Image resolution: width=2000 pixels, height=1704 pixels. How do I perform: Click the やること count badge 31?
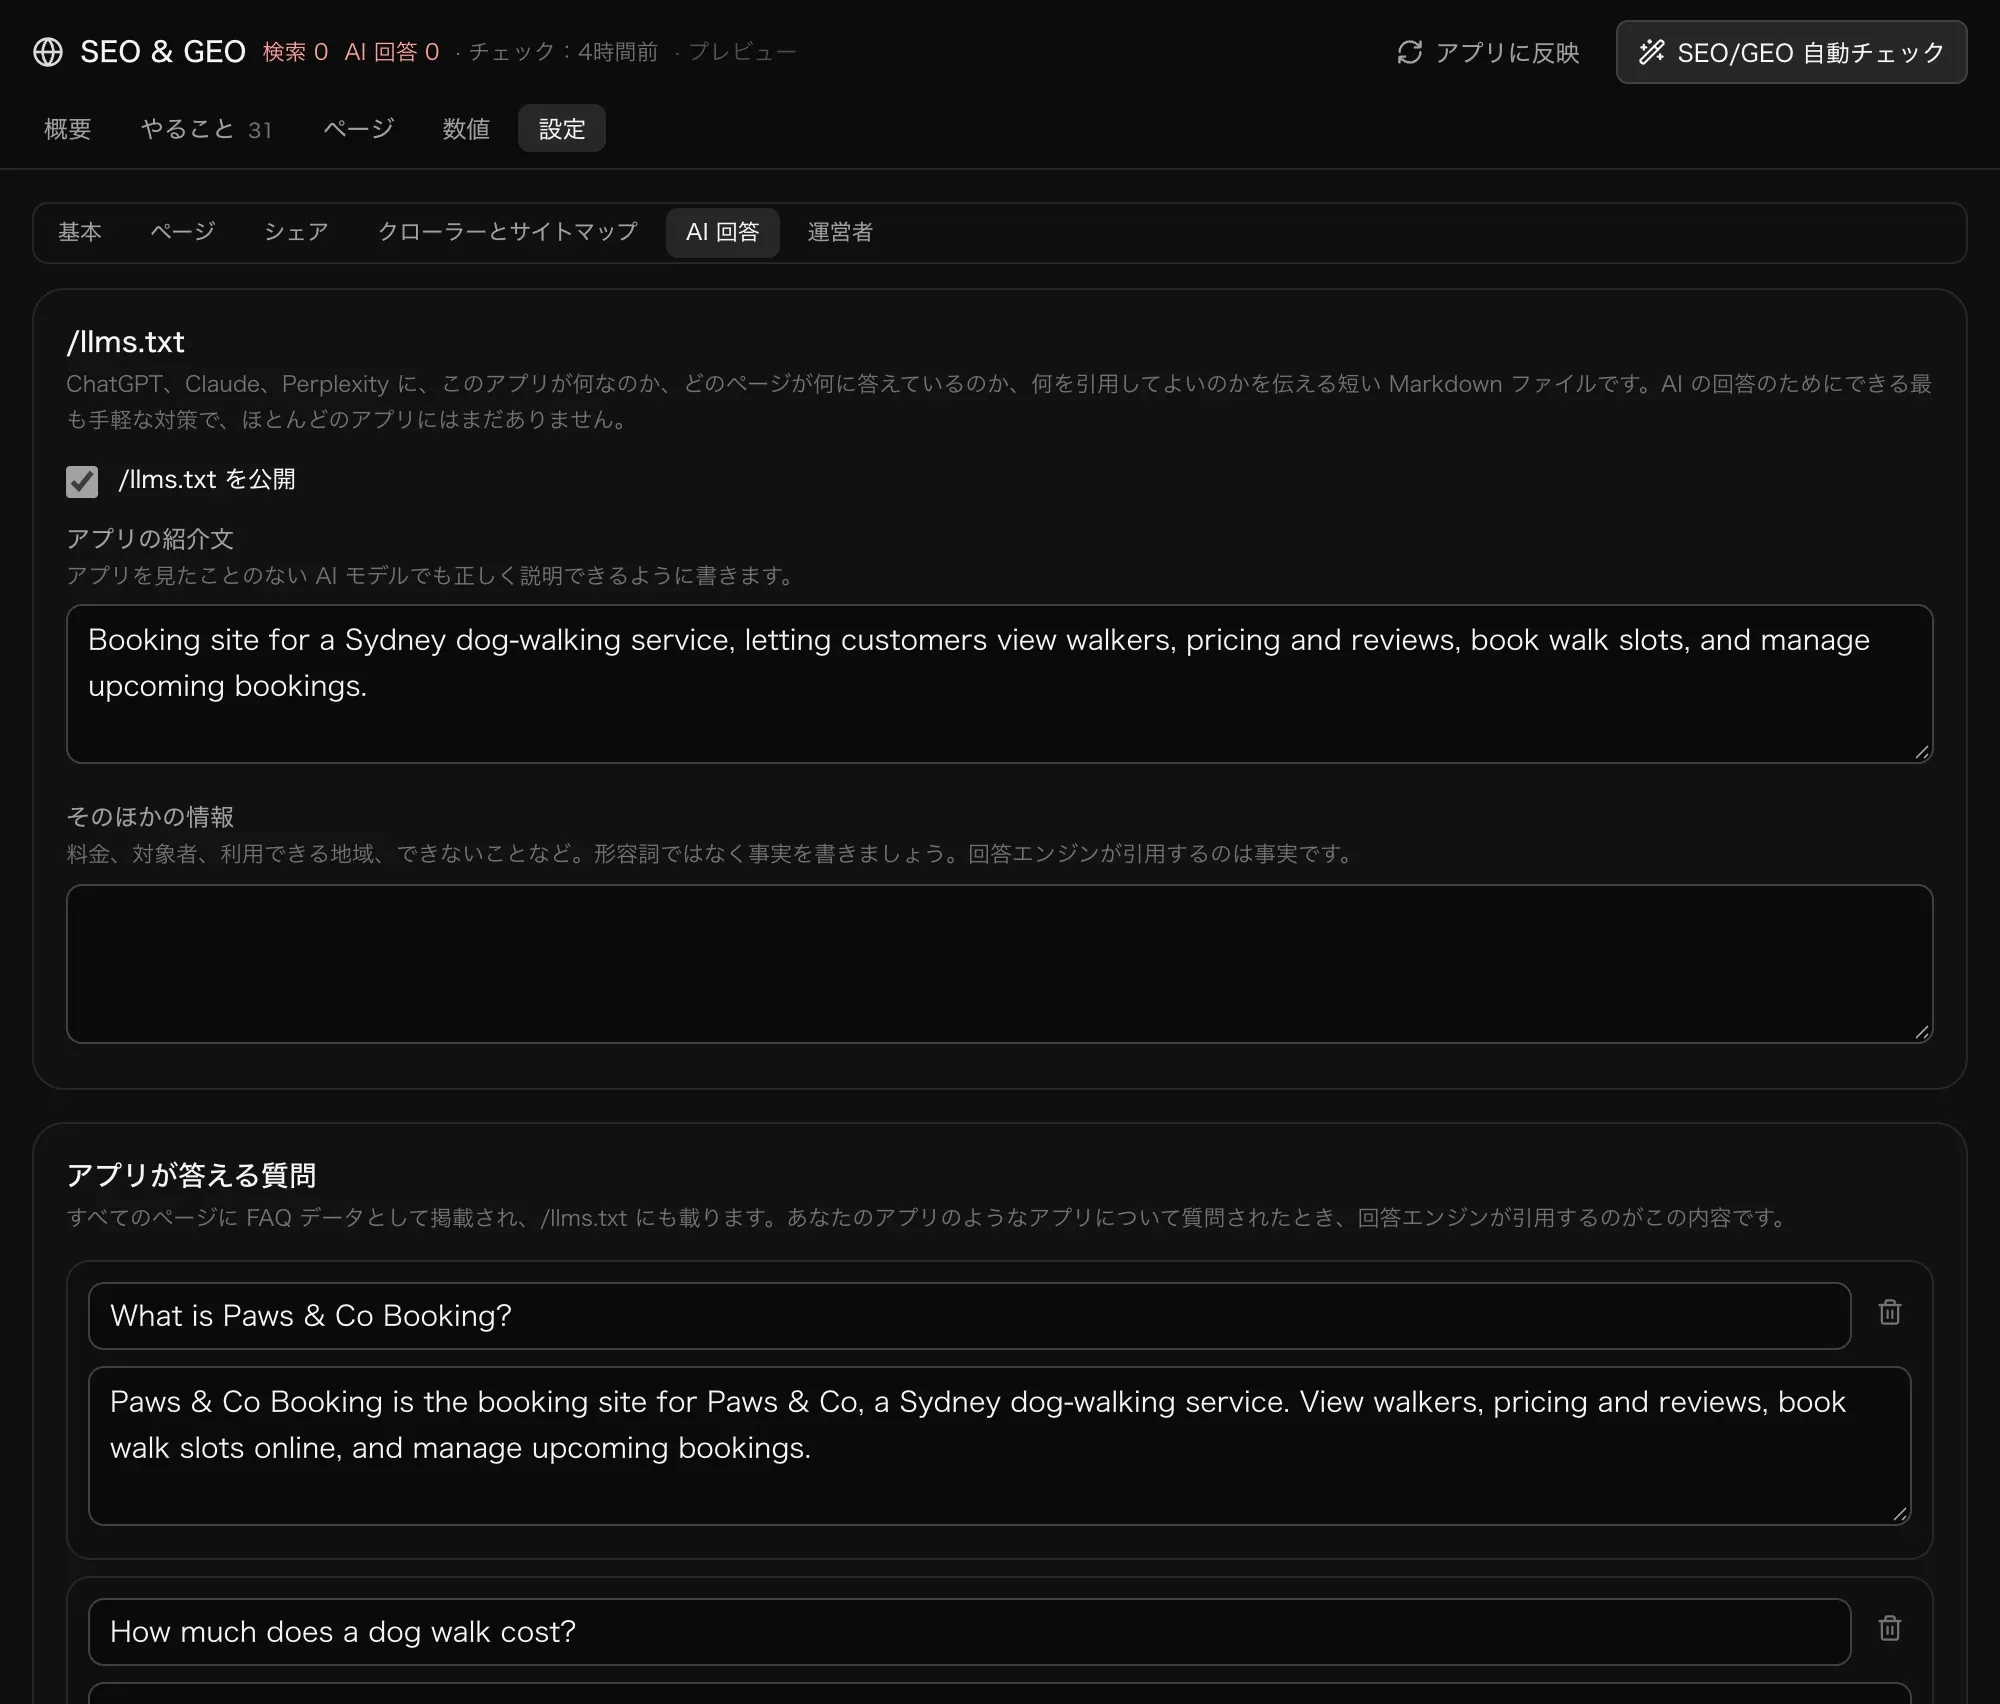260,130
